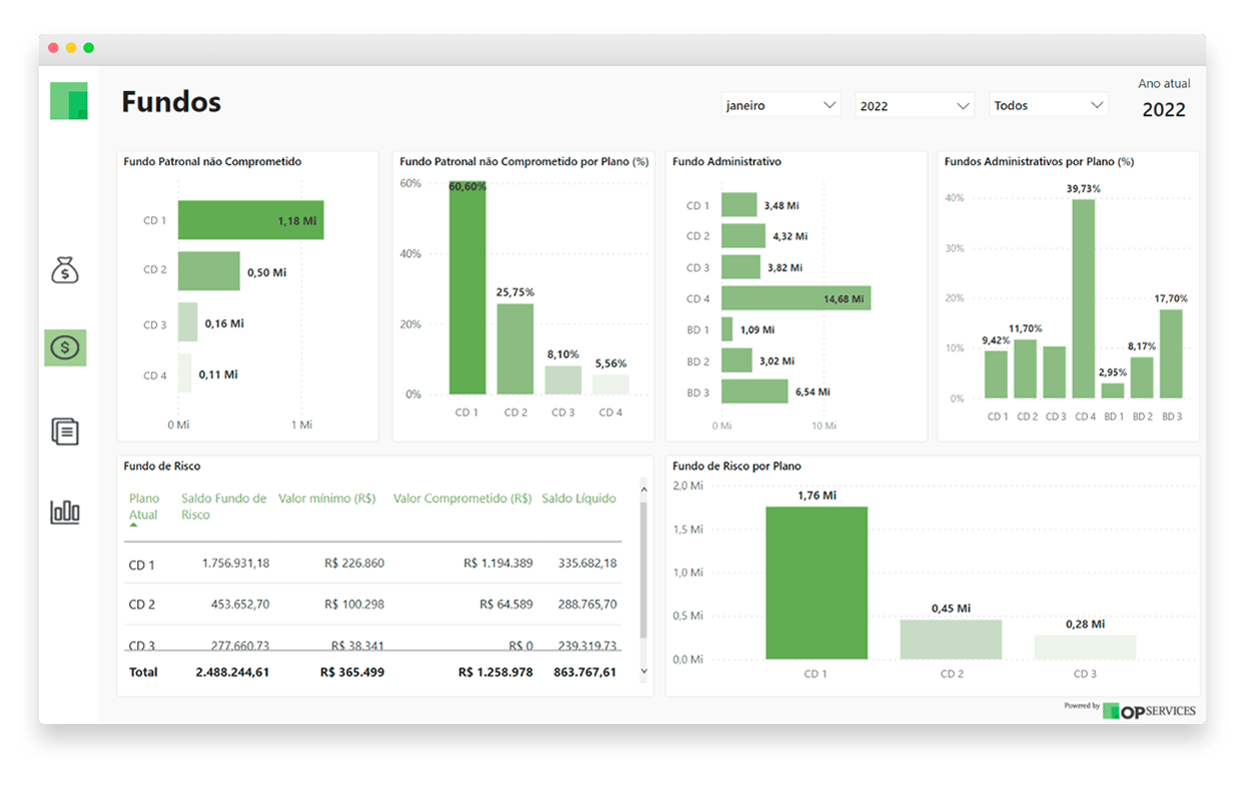Screen dimensions: 1245x794
Task: Click the 39,73% CD 4 column
Action: point(1084,298)
